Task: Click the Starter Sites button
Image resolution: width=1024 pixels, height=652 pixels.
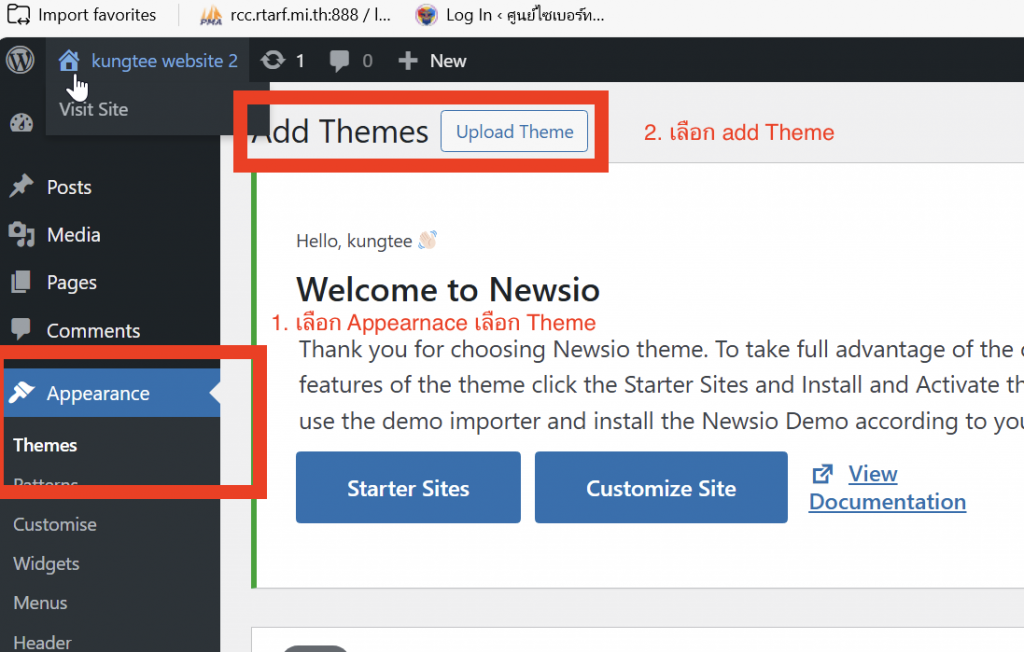Action: click(408, 488)
